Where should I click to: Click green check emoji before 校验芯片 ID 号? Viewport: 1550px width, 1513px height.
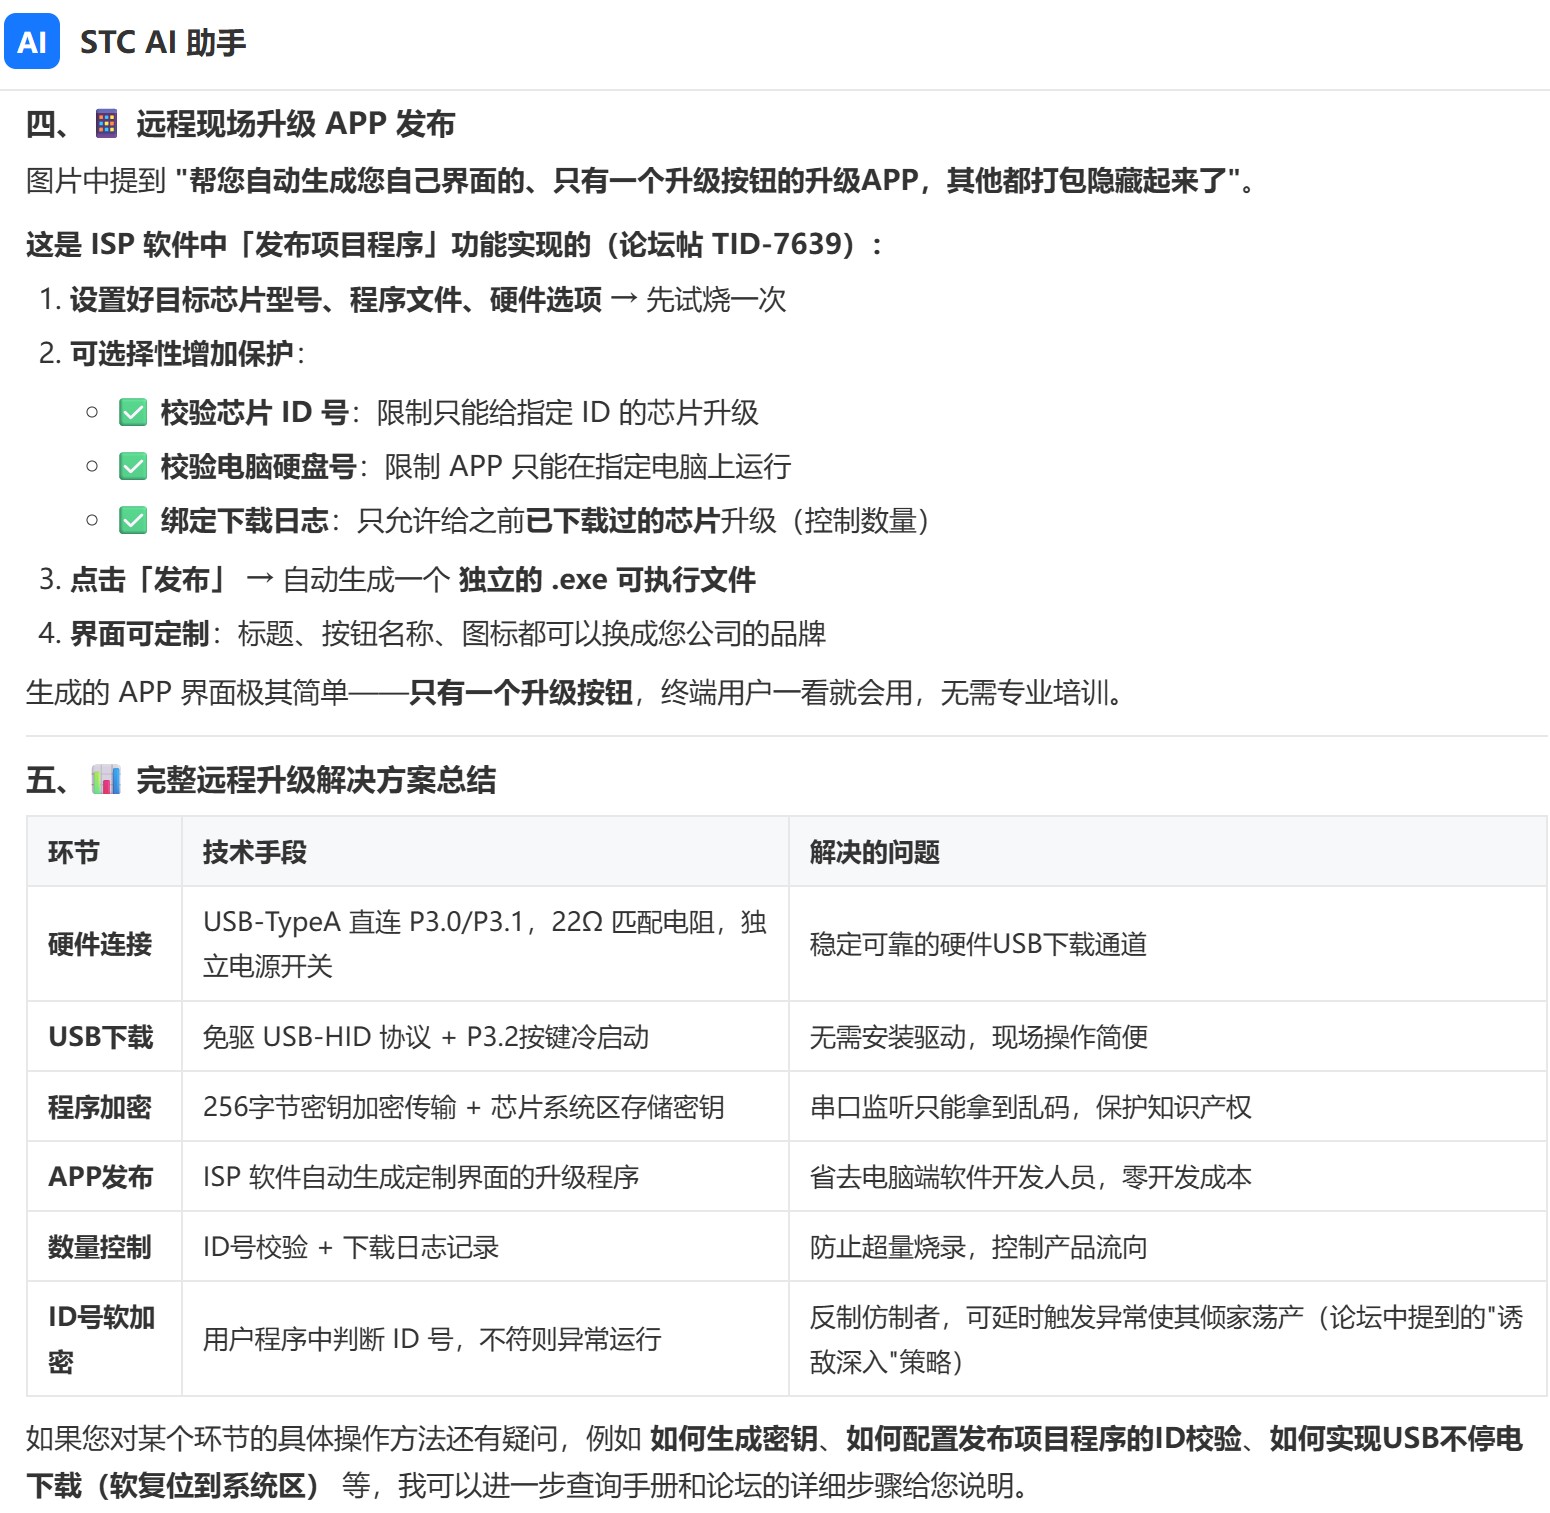pos(133,412)
